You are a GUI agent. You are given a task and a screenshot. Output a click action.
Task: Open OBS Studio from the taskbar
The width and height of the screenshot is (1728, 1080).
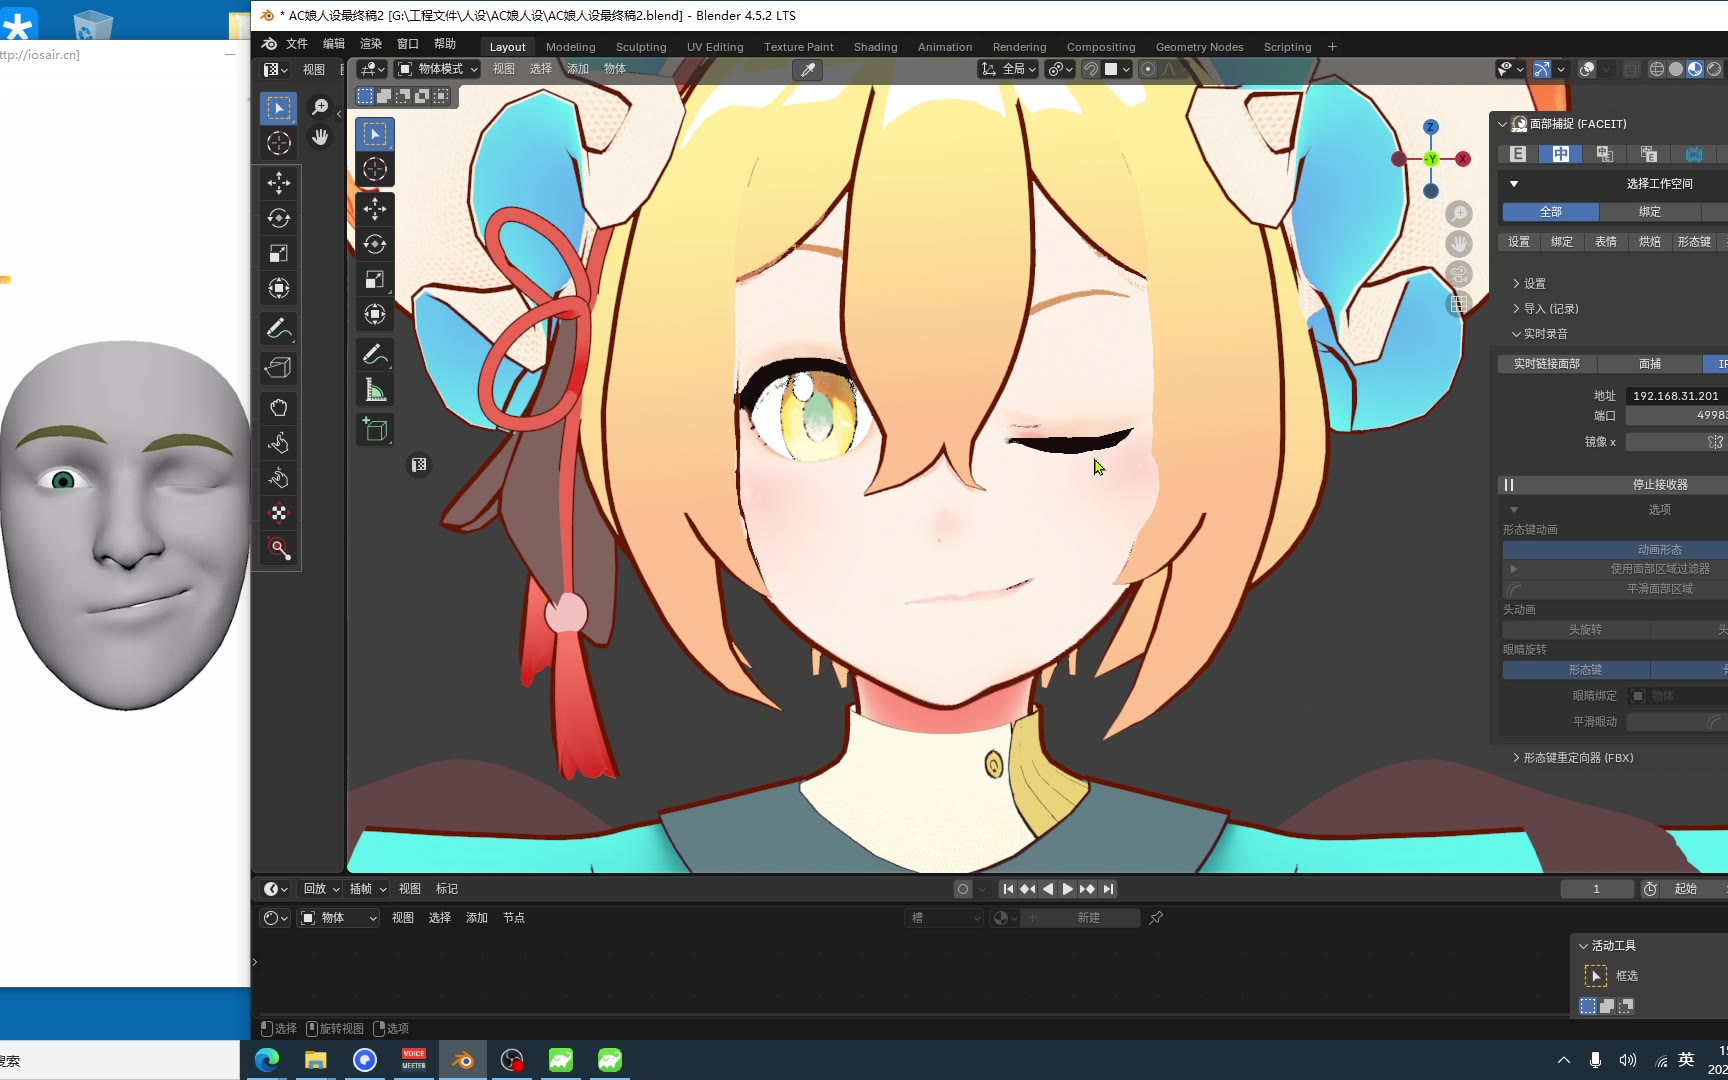pyautogui.click(x=512, y=1060)
